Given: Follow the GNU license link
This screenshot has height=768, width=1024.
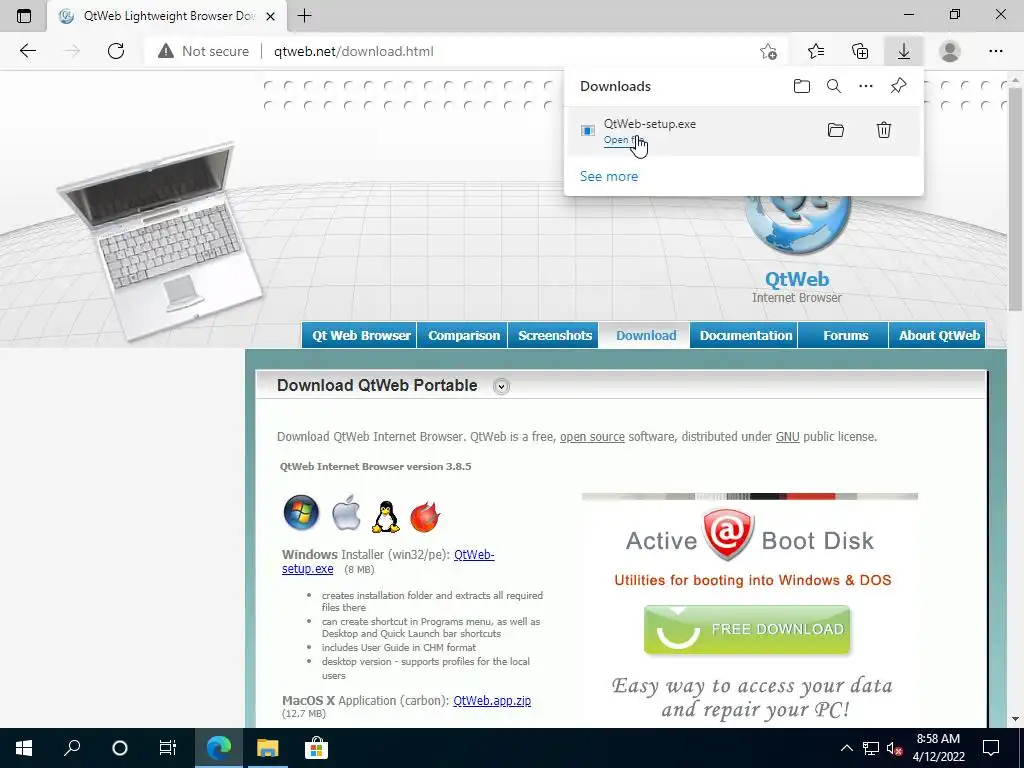Looking at the screenshot, I should click(x=788, y=436).
